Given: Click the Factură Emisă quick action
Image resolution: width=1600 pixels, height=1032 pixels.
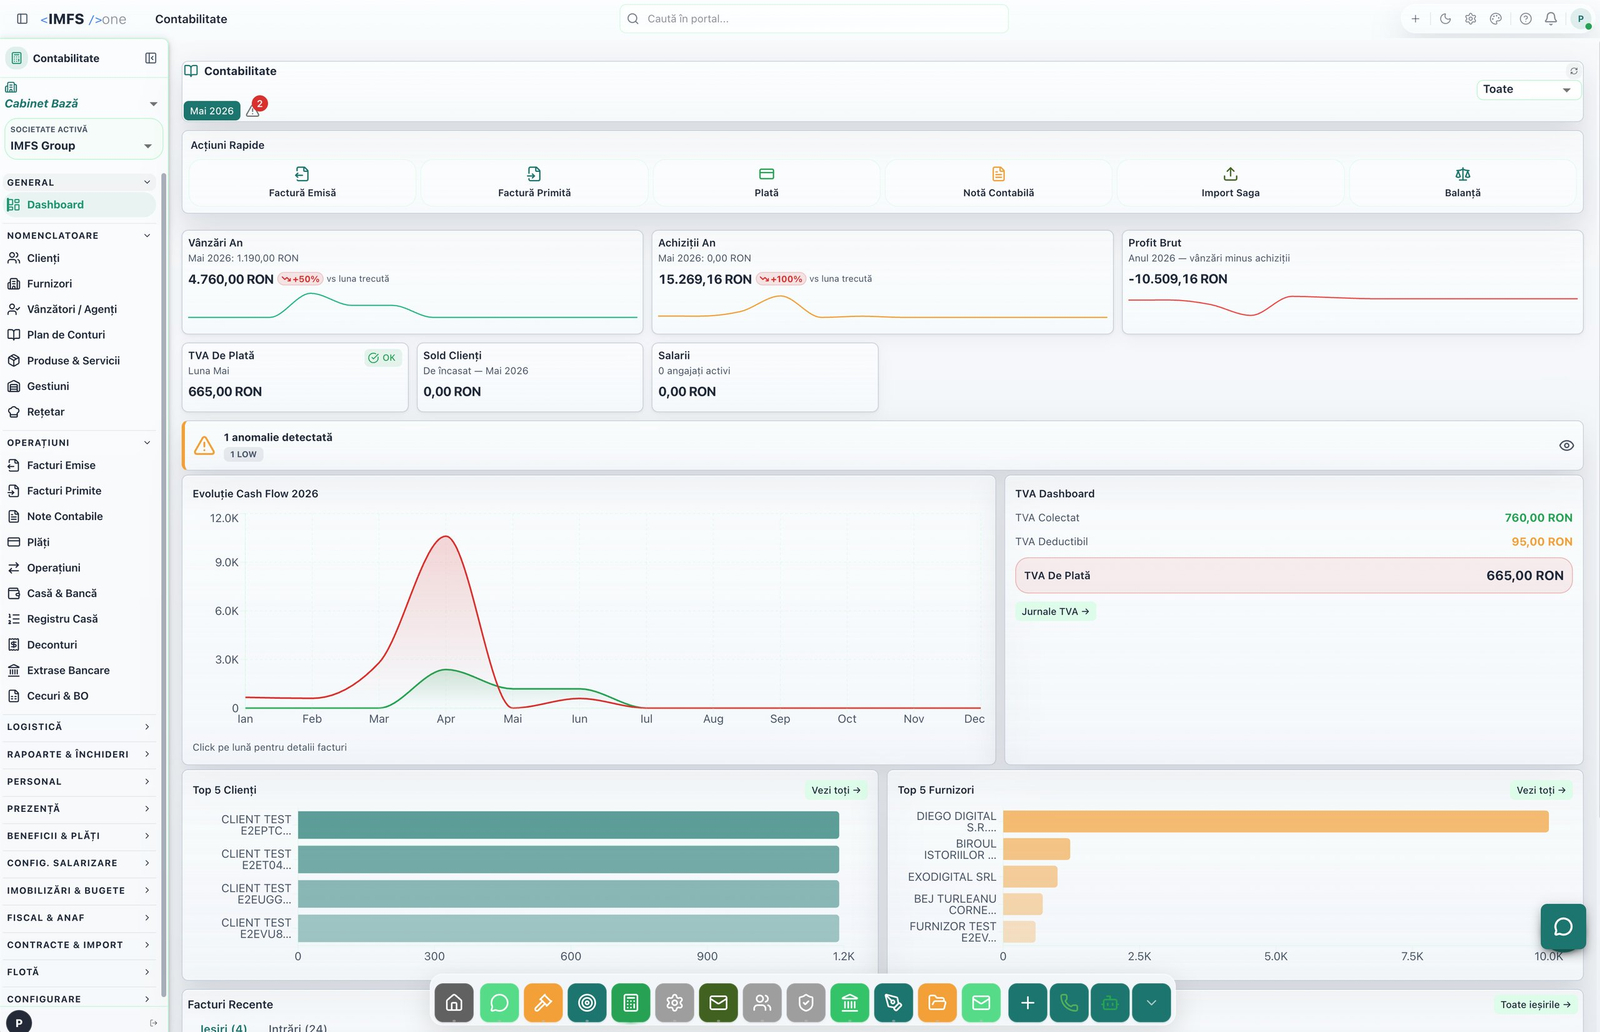Looking at the screenshot, I should (302, 182).
